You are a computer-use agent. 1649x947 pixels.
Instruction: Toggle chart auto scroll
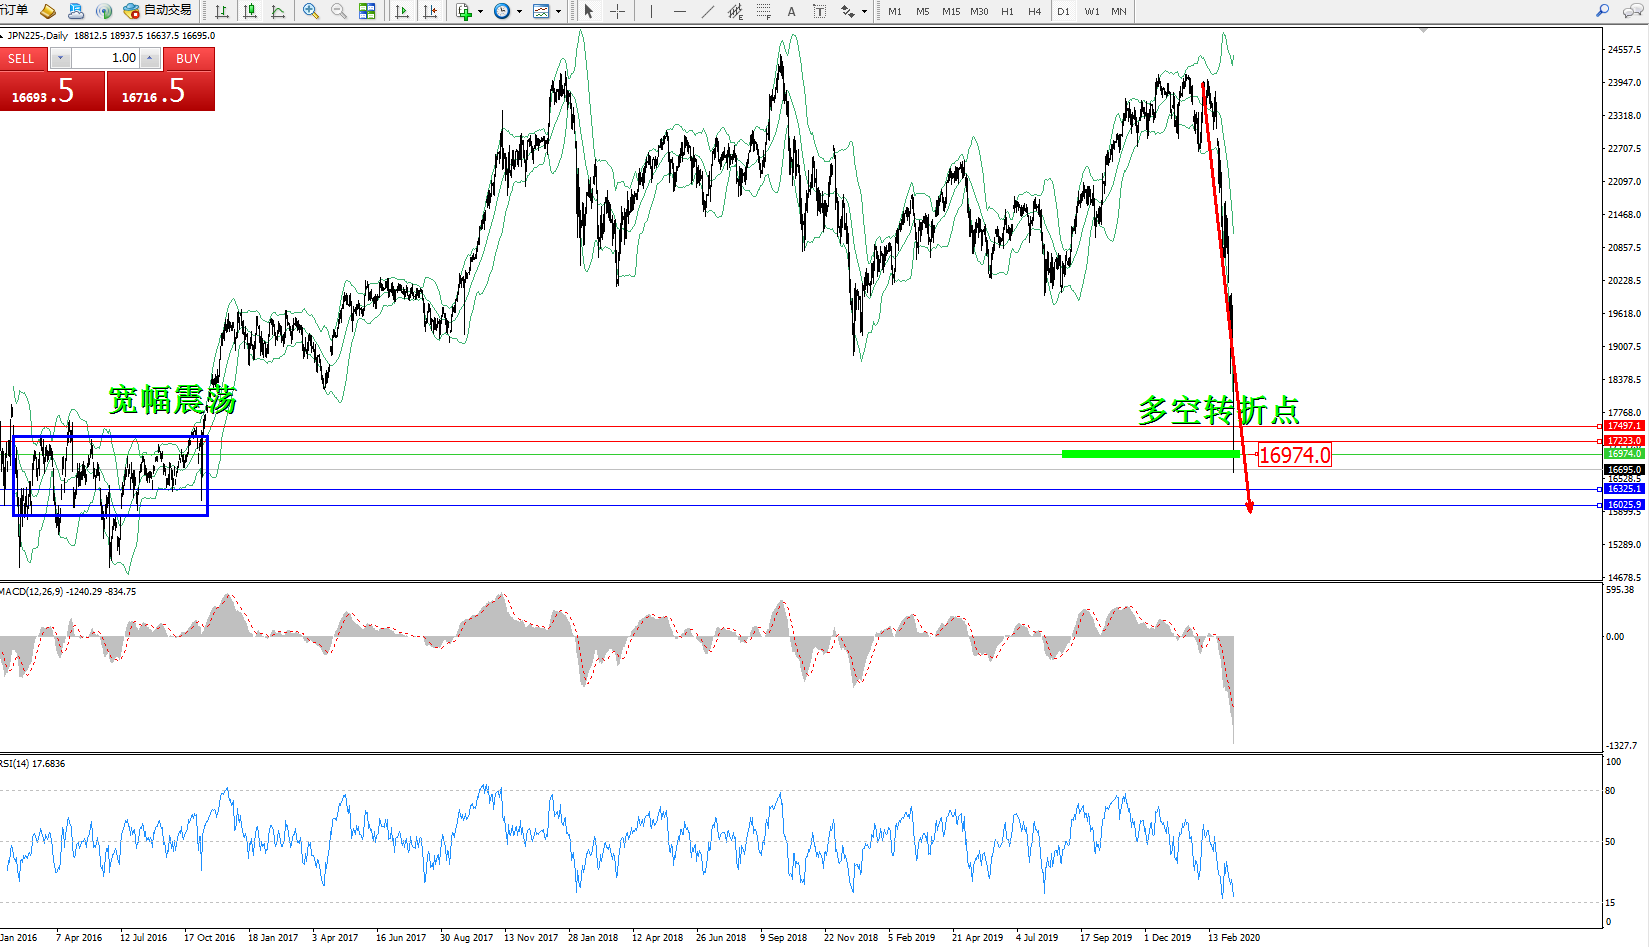(402, 11)
